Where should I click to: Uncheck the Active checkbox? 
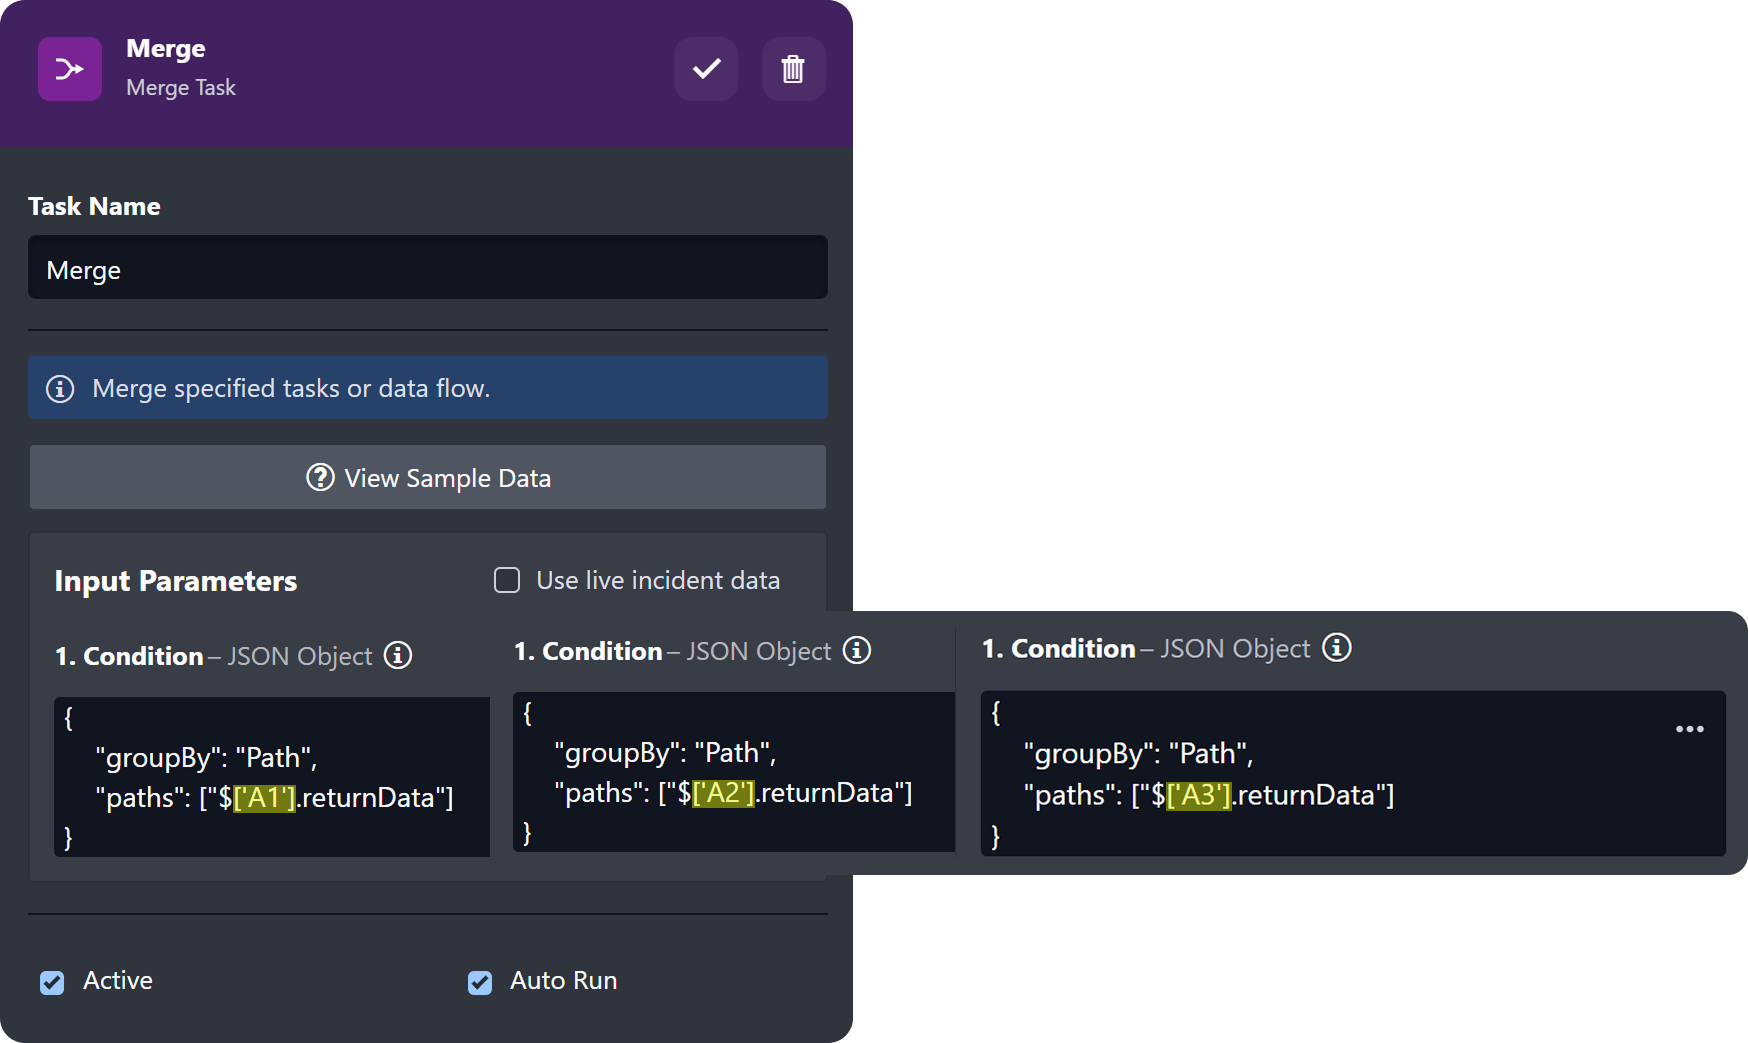52,982
